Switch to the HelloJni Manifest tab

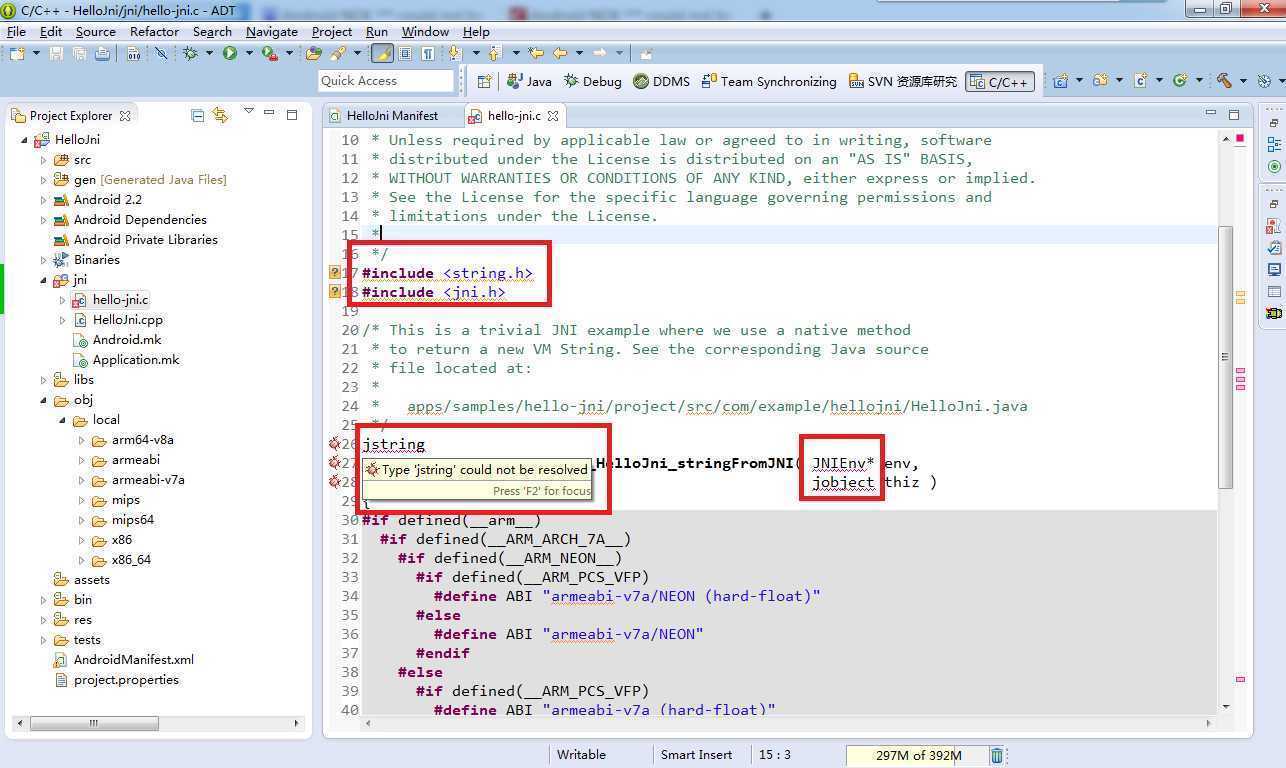tap(392, 116)
